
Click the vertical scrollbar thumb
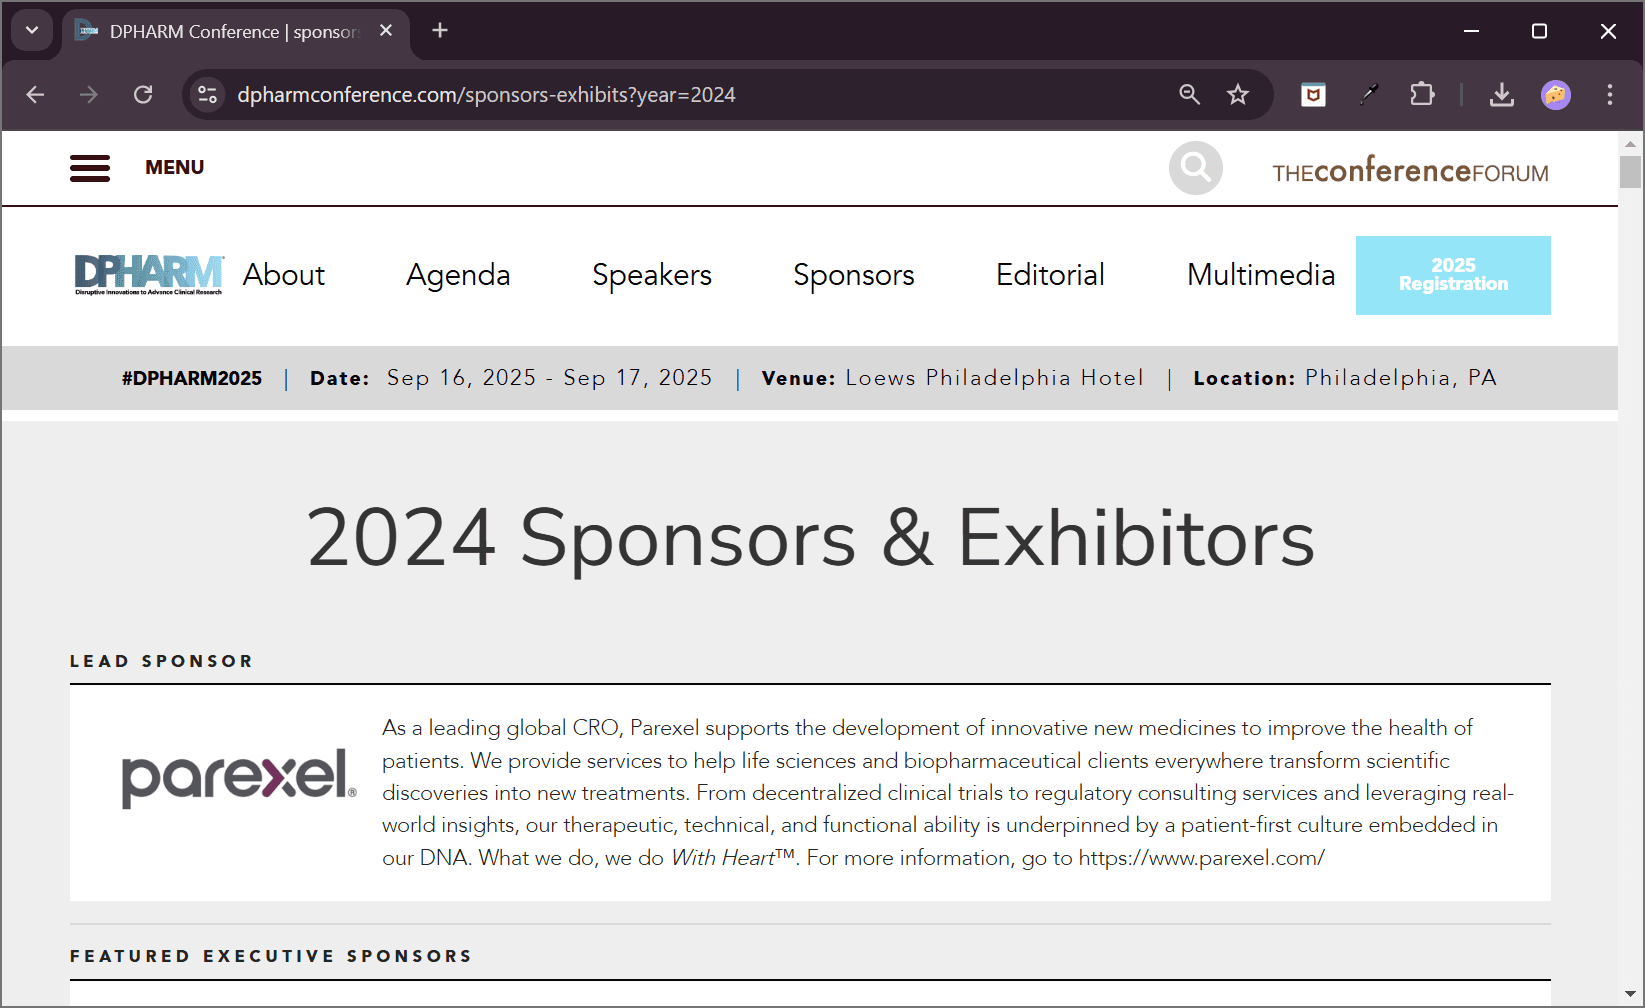tap(1630, 171)
